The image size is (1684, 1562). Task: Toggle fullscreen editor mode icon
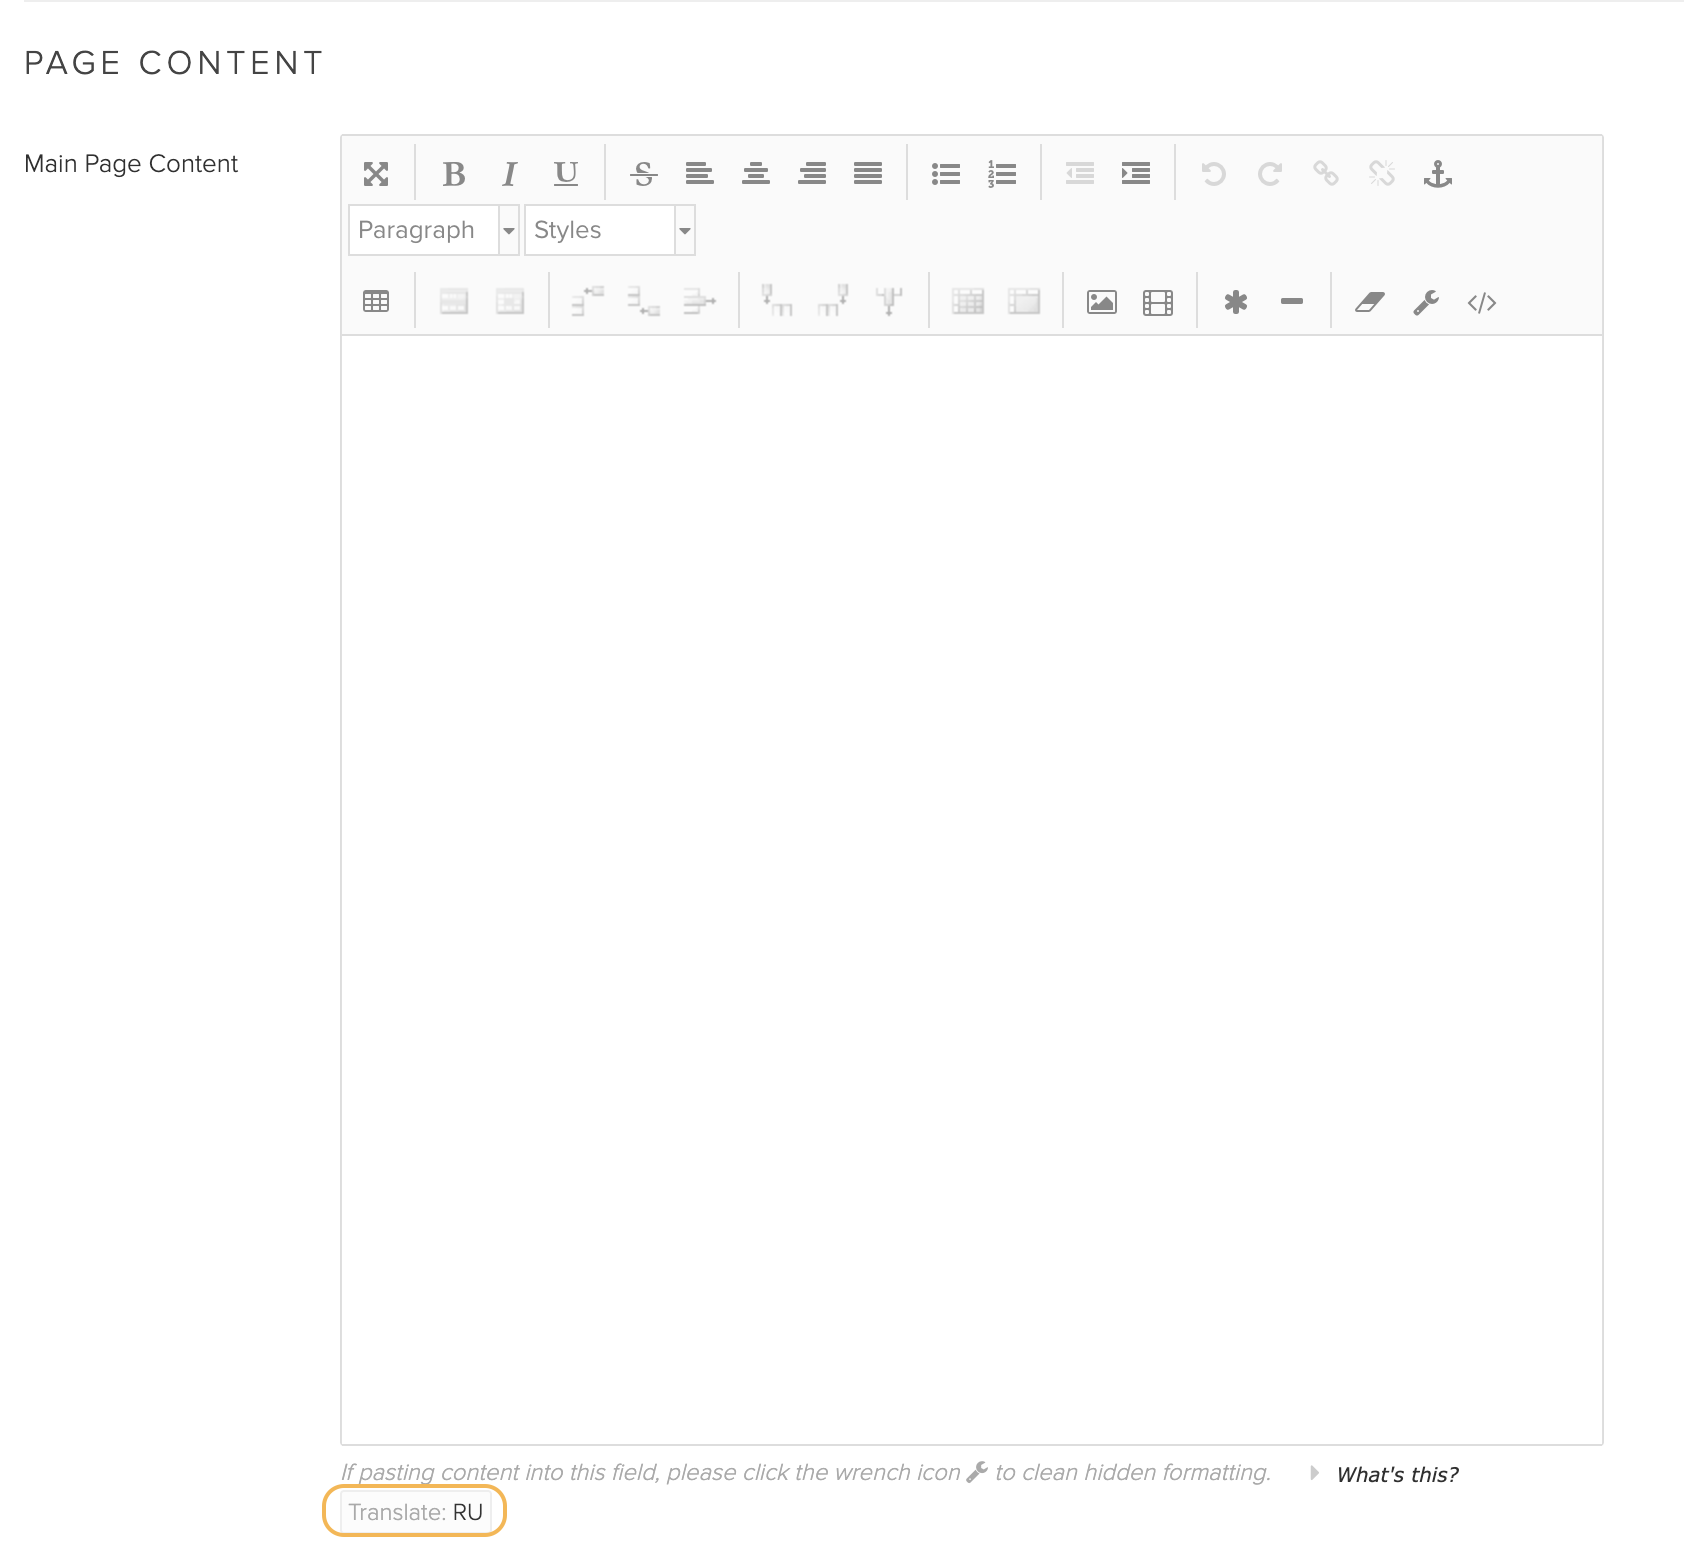pyautogui.click(x=376, y=174)
